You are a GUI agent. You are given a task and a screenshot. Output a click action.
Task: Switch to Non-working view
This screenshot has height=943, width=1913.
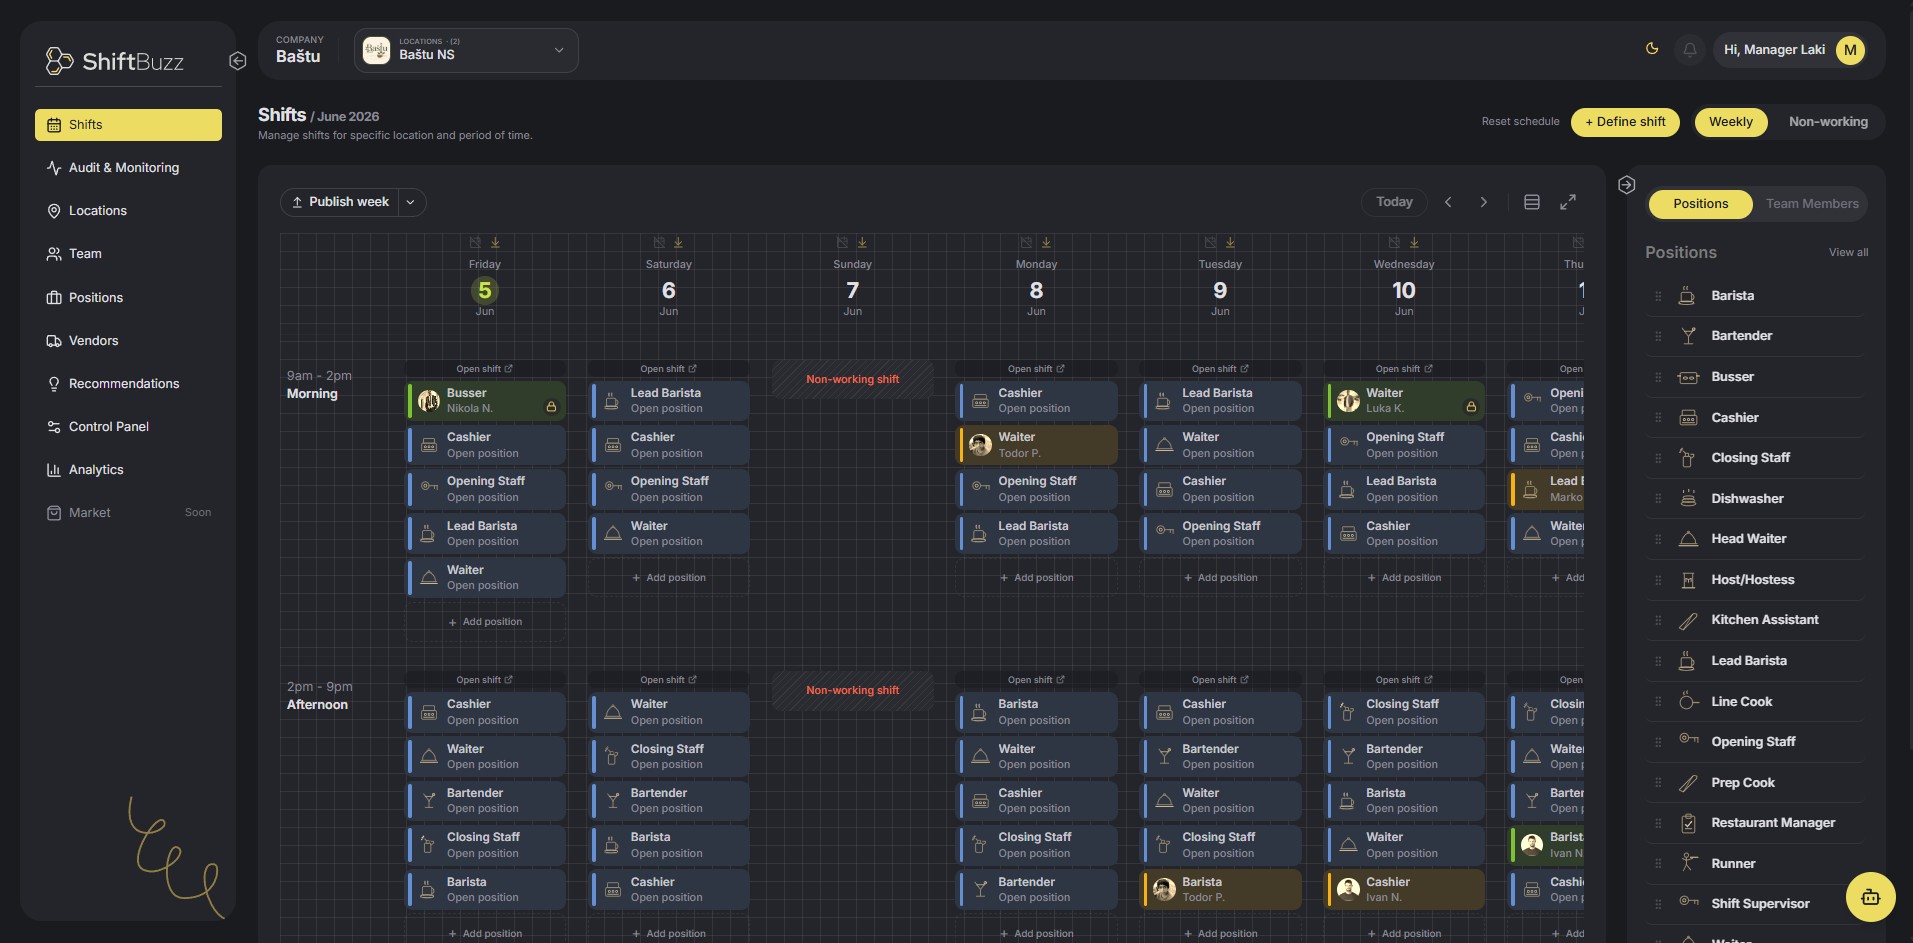point(1828,122)
